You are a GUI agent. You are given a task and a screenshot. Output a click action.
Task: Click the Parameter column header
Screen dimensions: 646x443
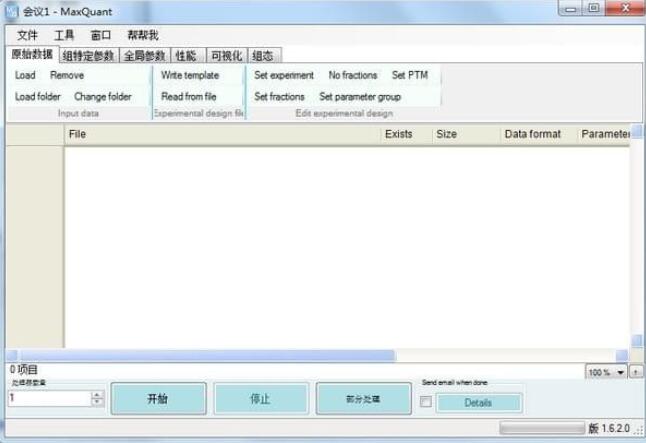pyautogui.click(x=604, y=134)
